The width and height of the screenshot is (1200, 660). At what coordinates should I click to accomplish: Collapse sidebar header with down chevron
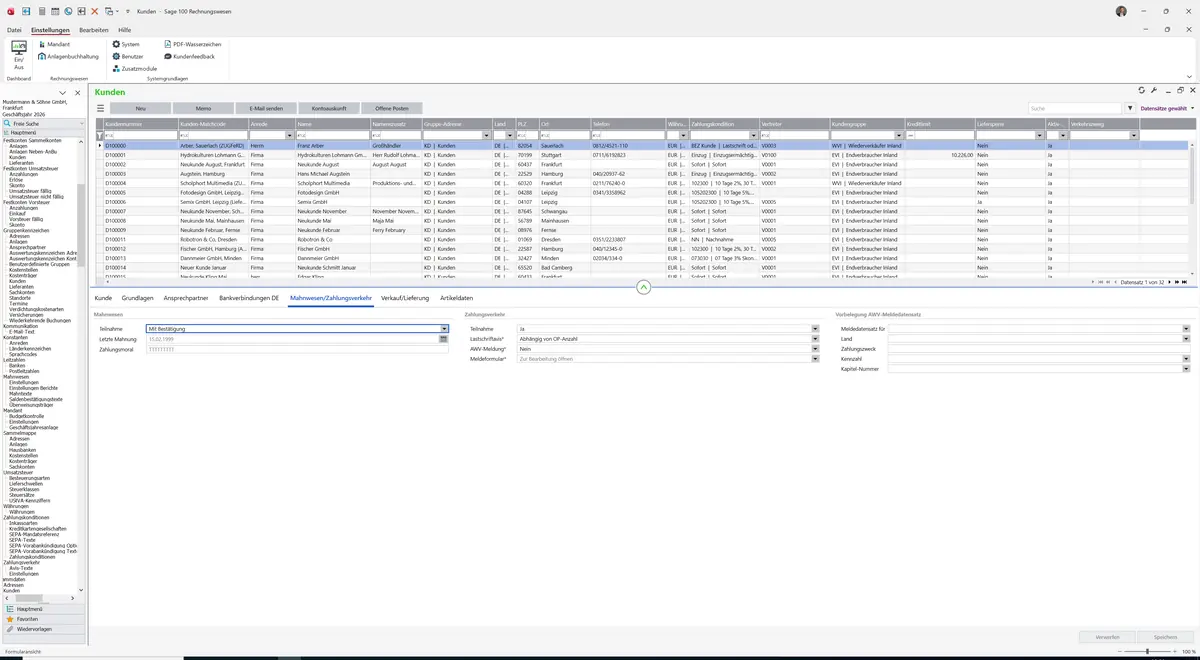coord(62,92)
